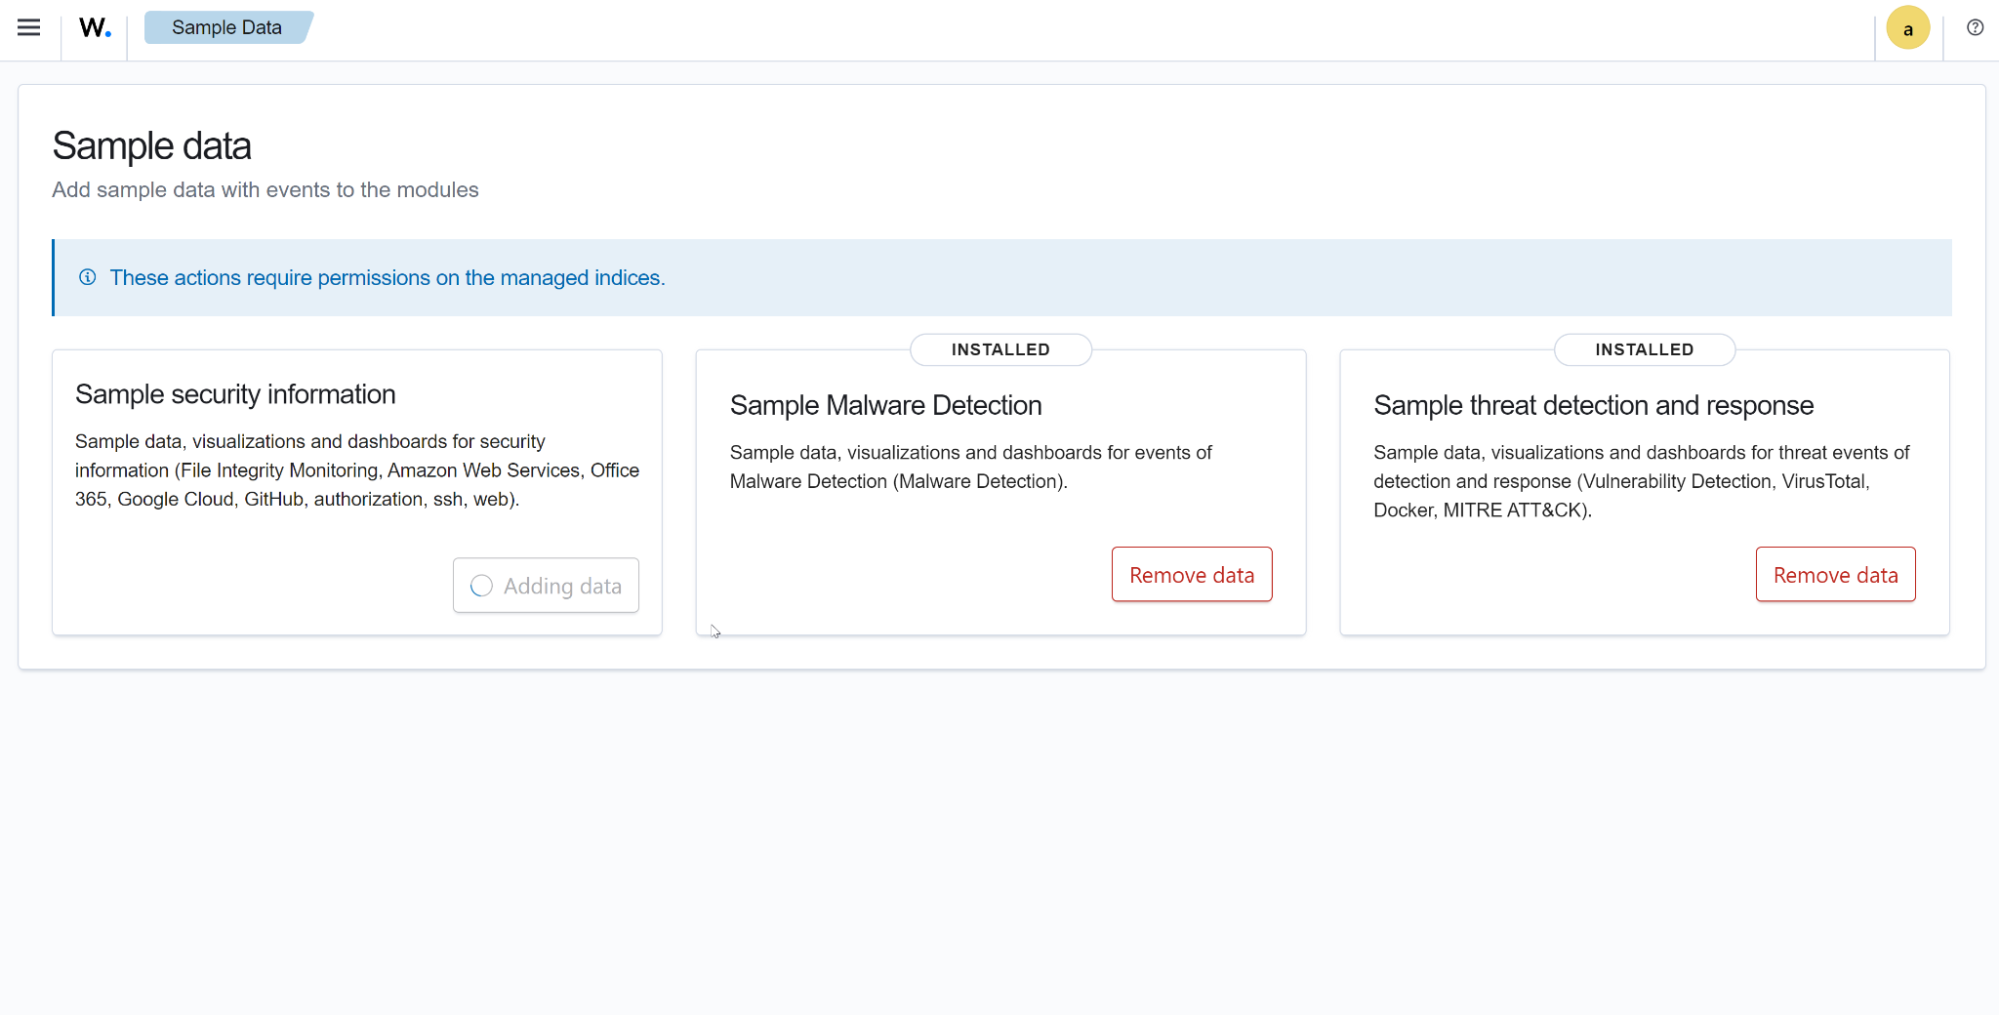Click the blue informational alert bar
Image resolution: width=1999 pixels, height=1016 pixels.
click(1000, 277)
